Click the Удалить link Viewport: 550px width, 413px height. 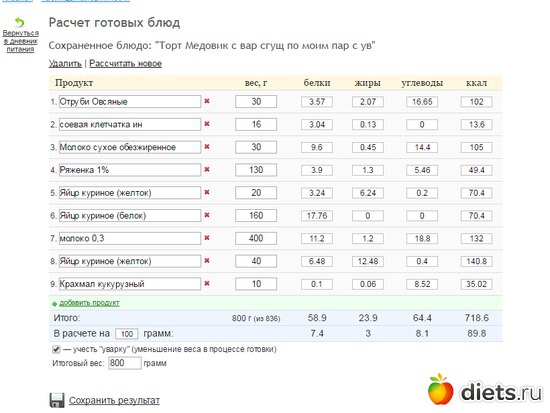pos(65,64)
